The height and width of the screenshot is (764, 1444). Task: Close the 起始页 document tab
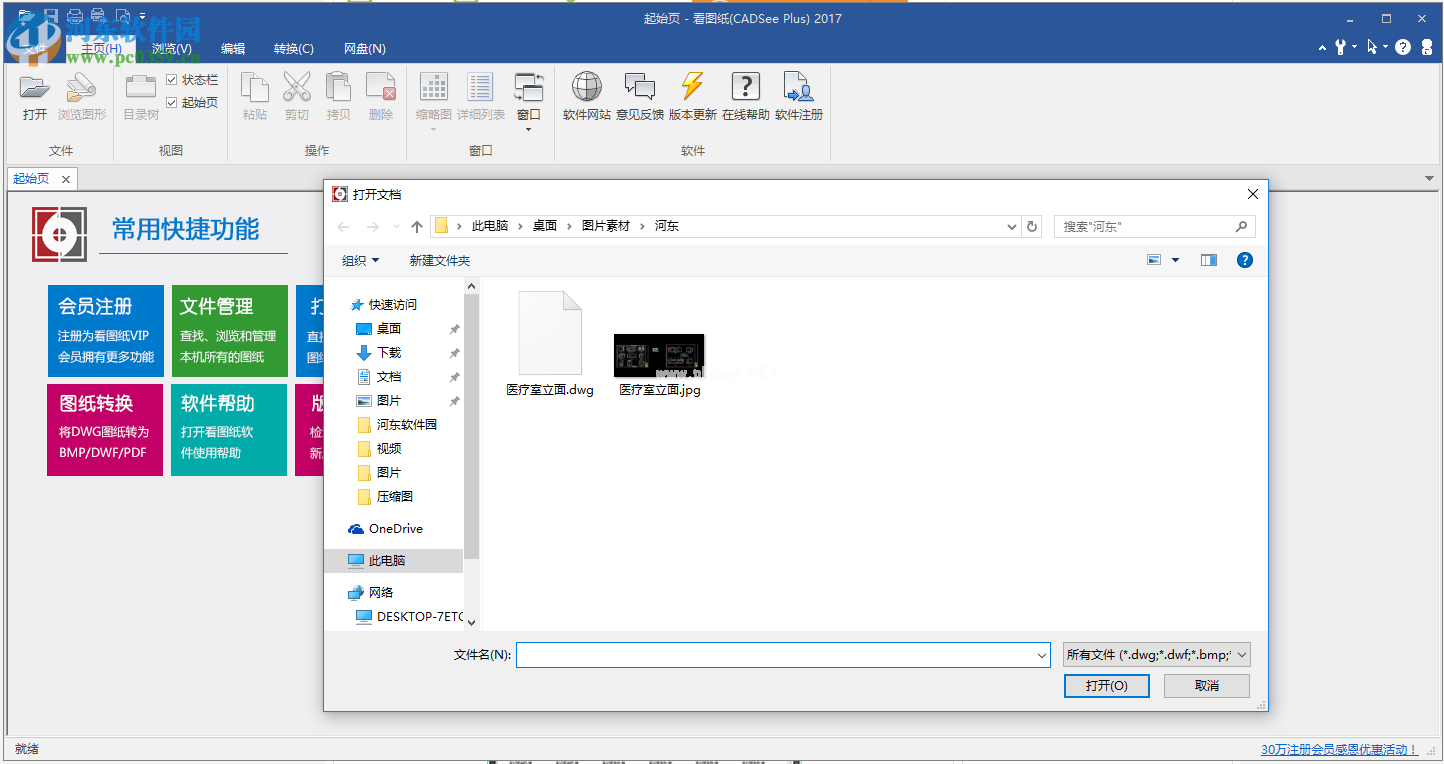pyautogui.click(x=66, y=179)
